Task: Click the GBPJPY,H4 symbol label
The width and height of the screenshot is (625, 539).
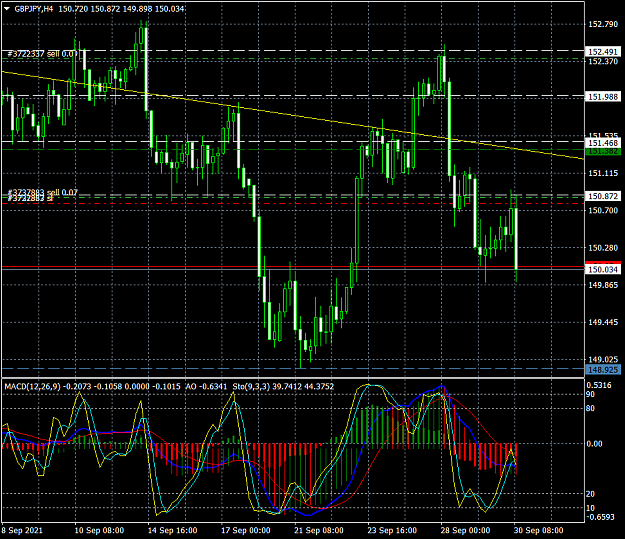Action: click(33, 9)
